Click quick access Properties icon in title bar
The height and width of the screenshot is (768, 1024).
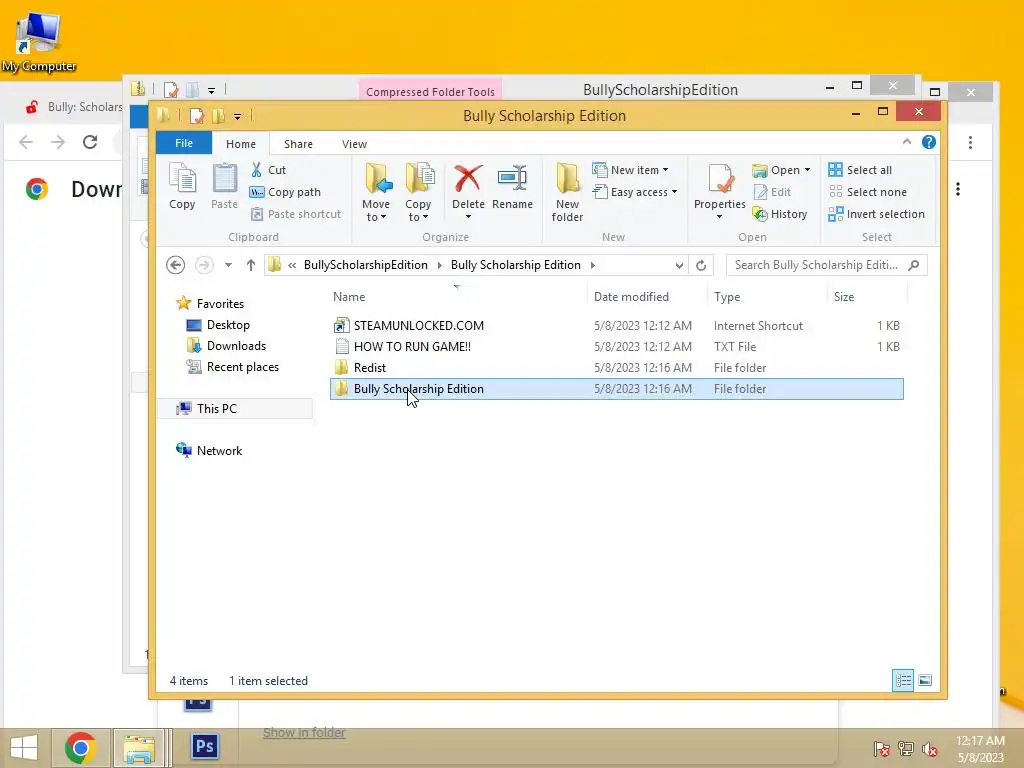(196, 116)
